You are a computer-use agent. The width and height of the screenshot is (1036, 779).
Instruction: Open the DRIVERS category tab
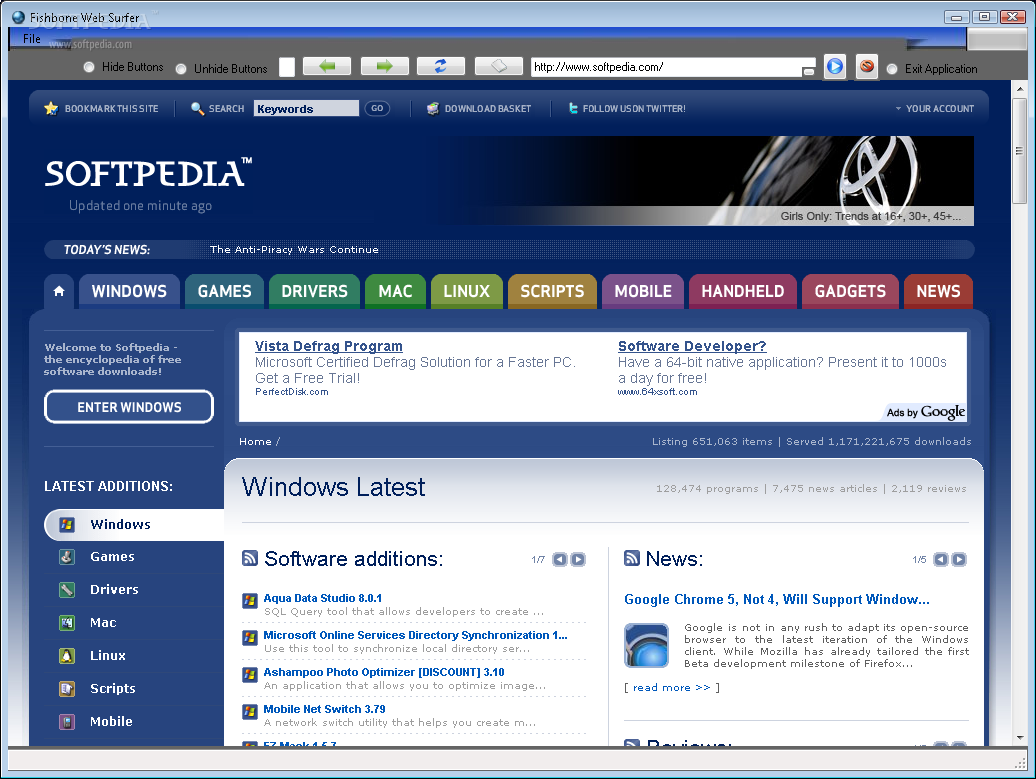[314, 291]
